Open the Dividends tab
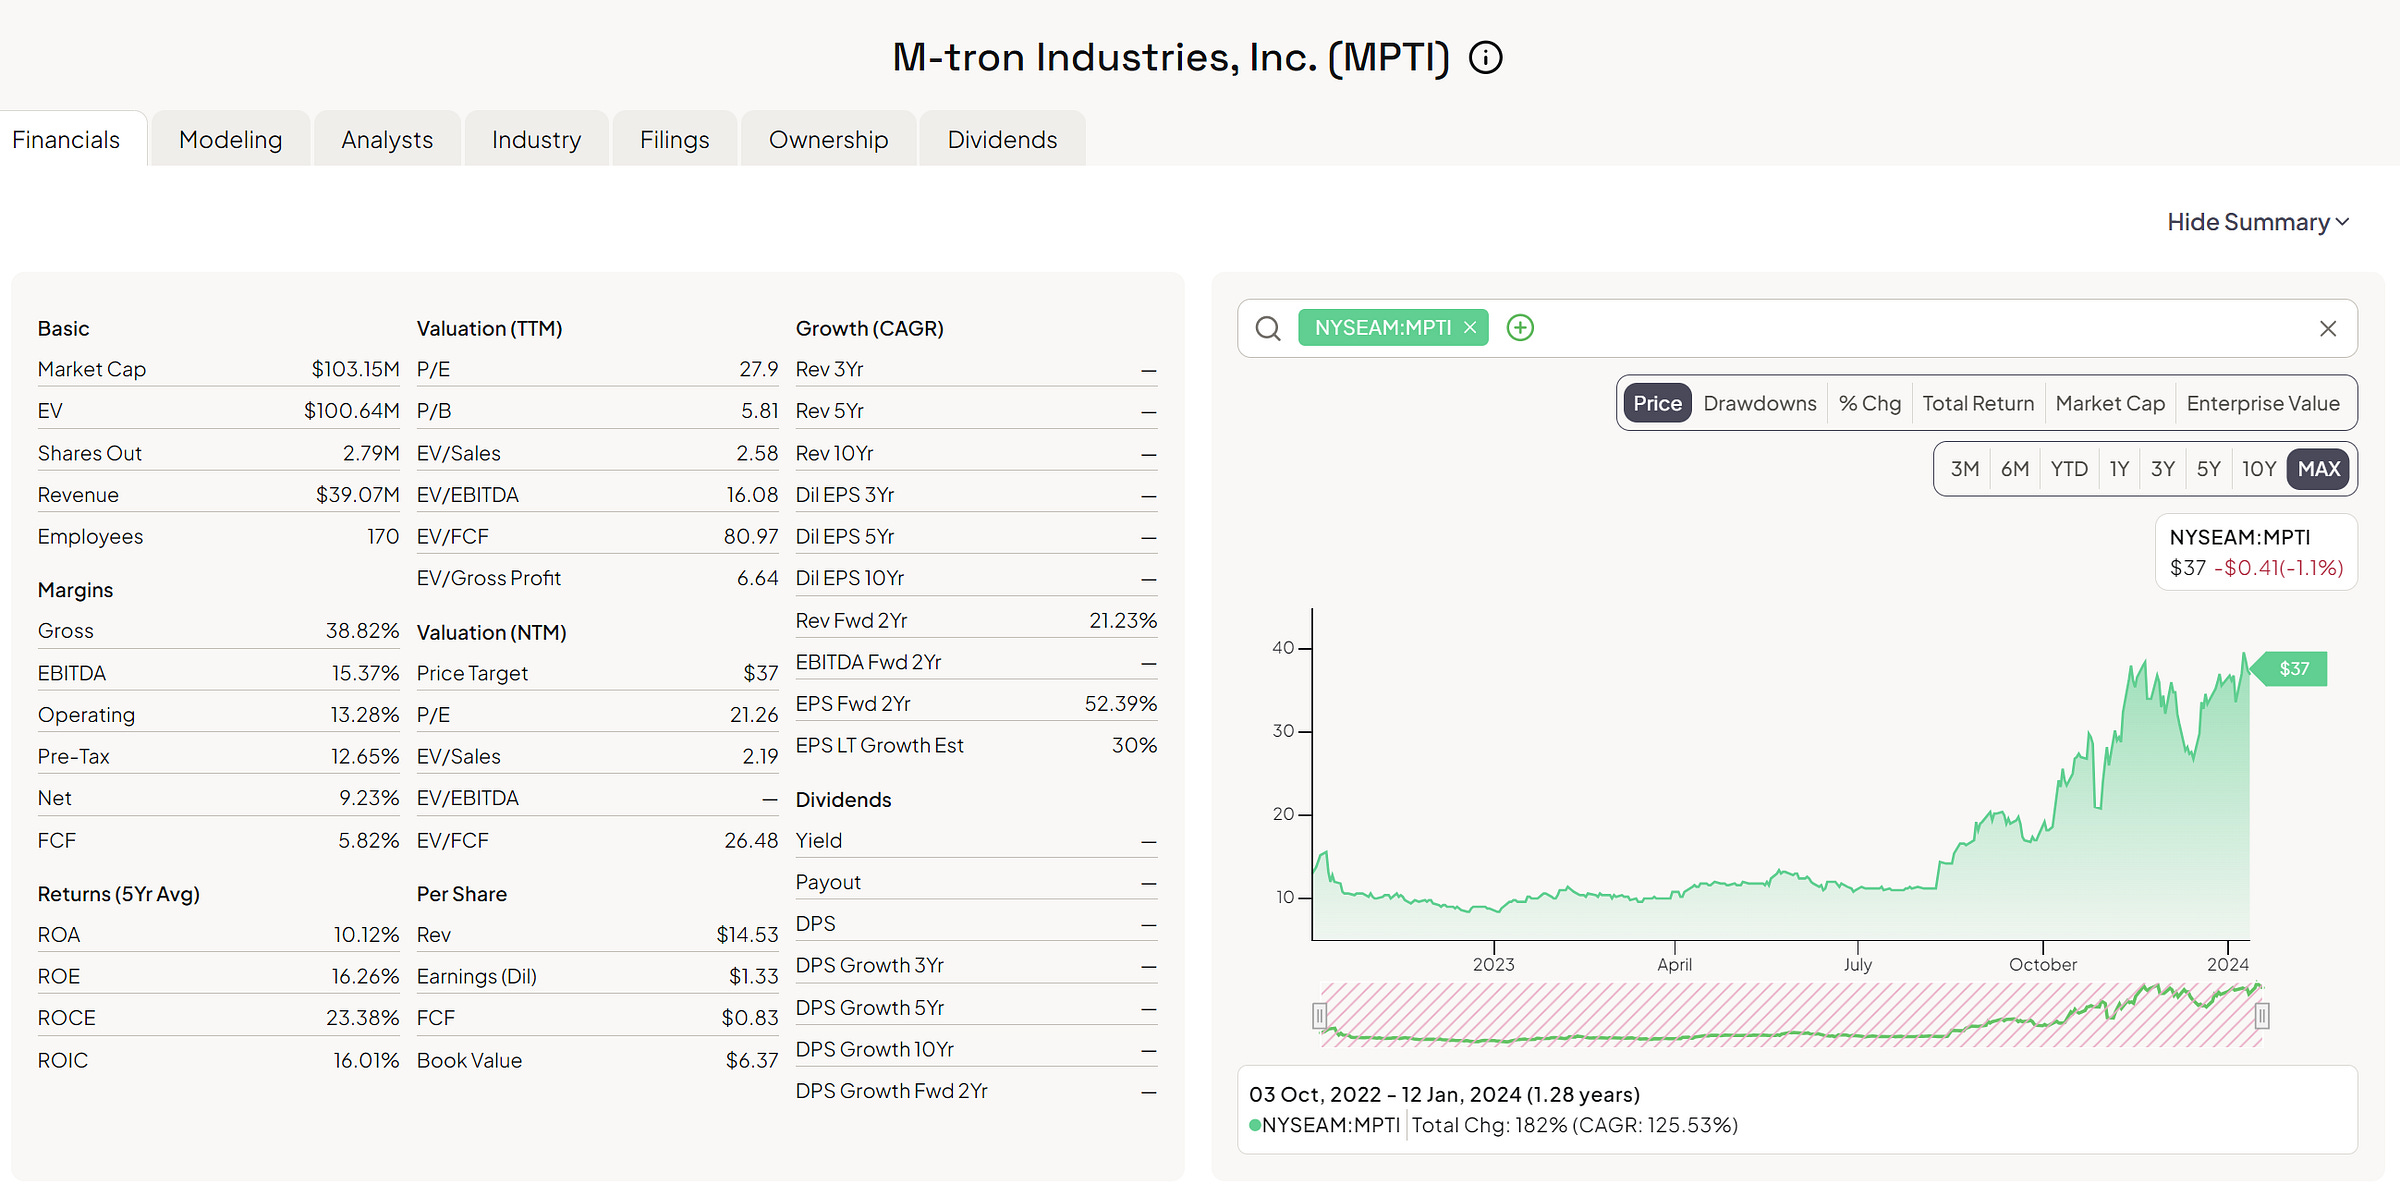2400x1187 pixels. click(x=1002, y=140)
